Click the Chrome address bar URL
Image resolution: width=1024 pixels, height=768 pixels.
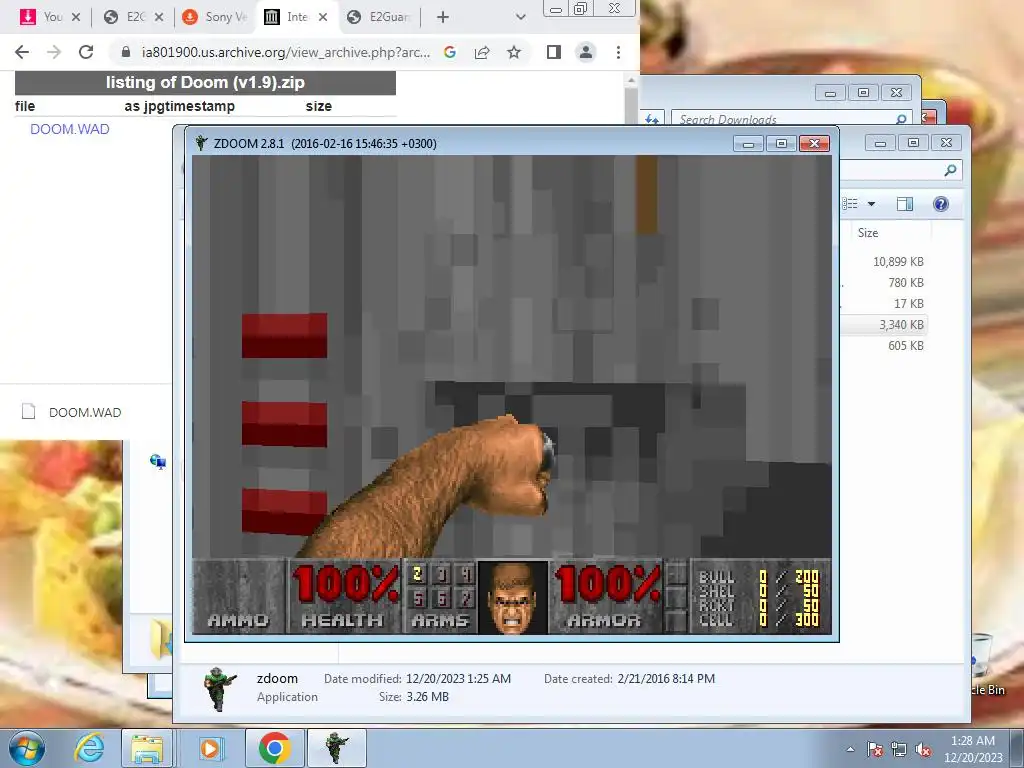286,52
